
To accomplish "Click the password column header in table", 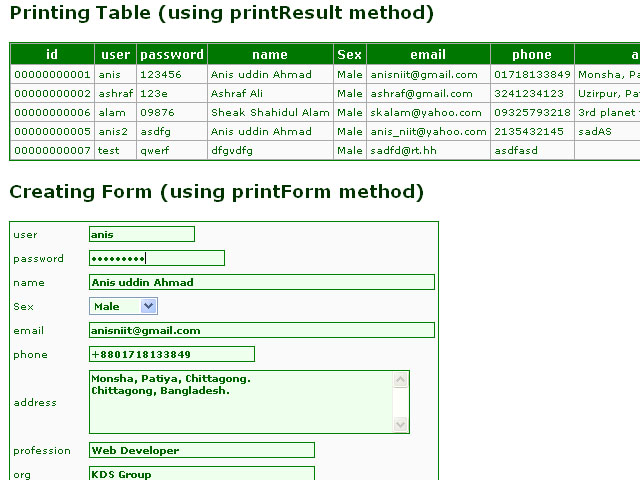I will click(x=171, y=55).
